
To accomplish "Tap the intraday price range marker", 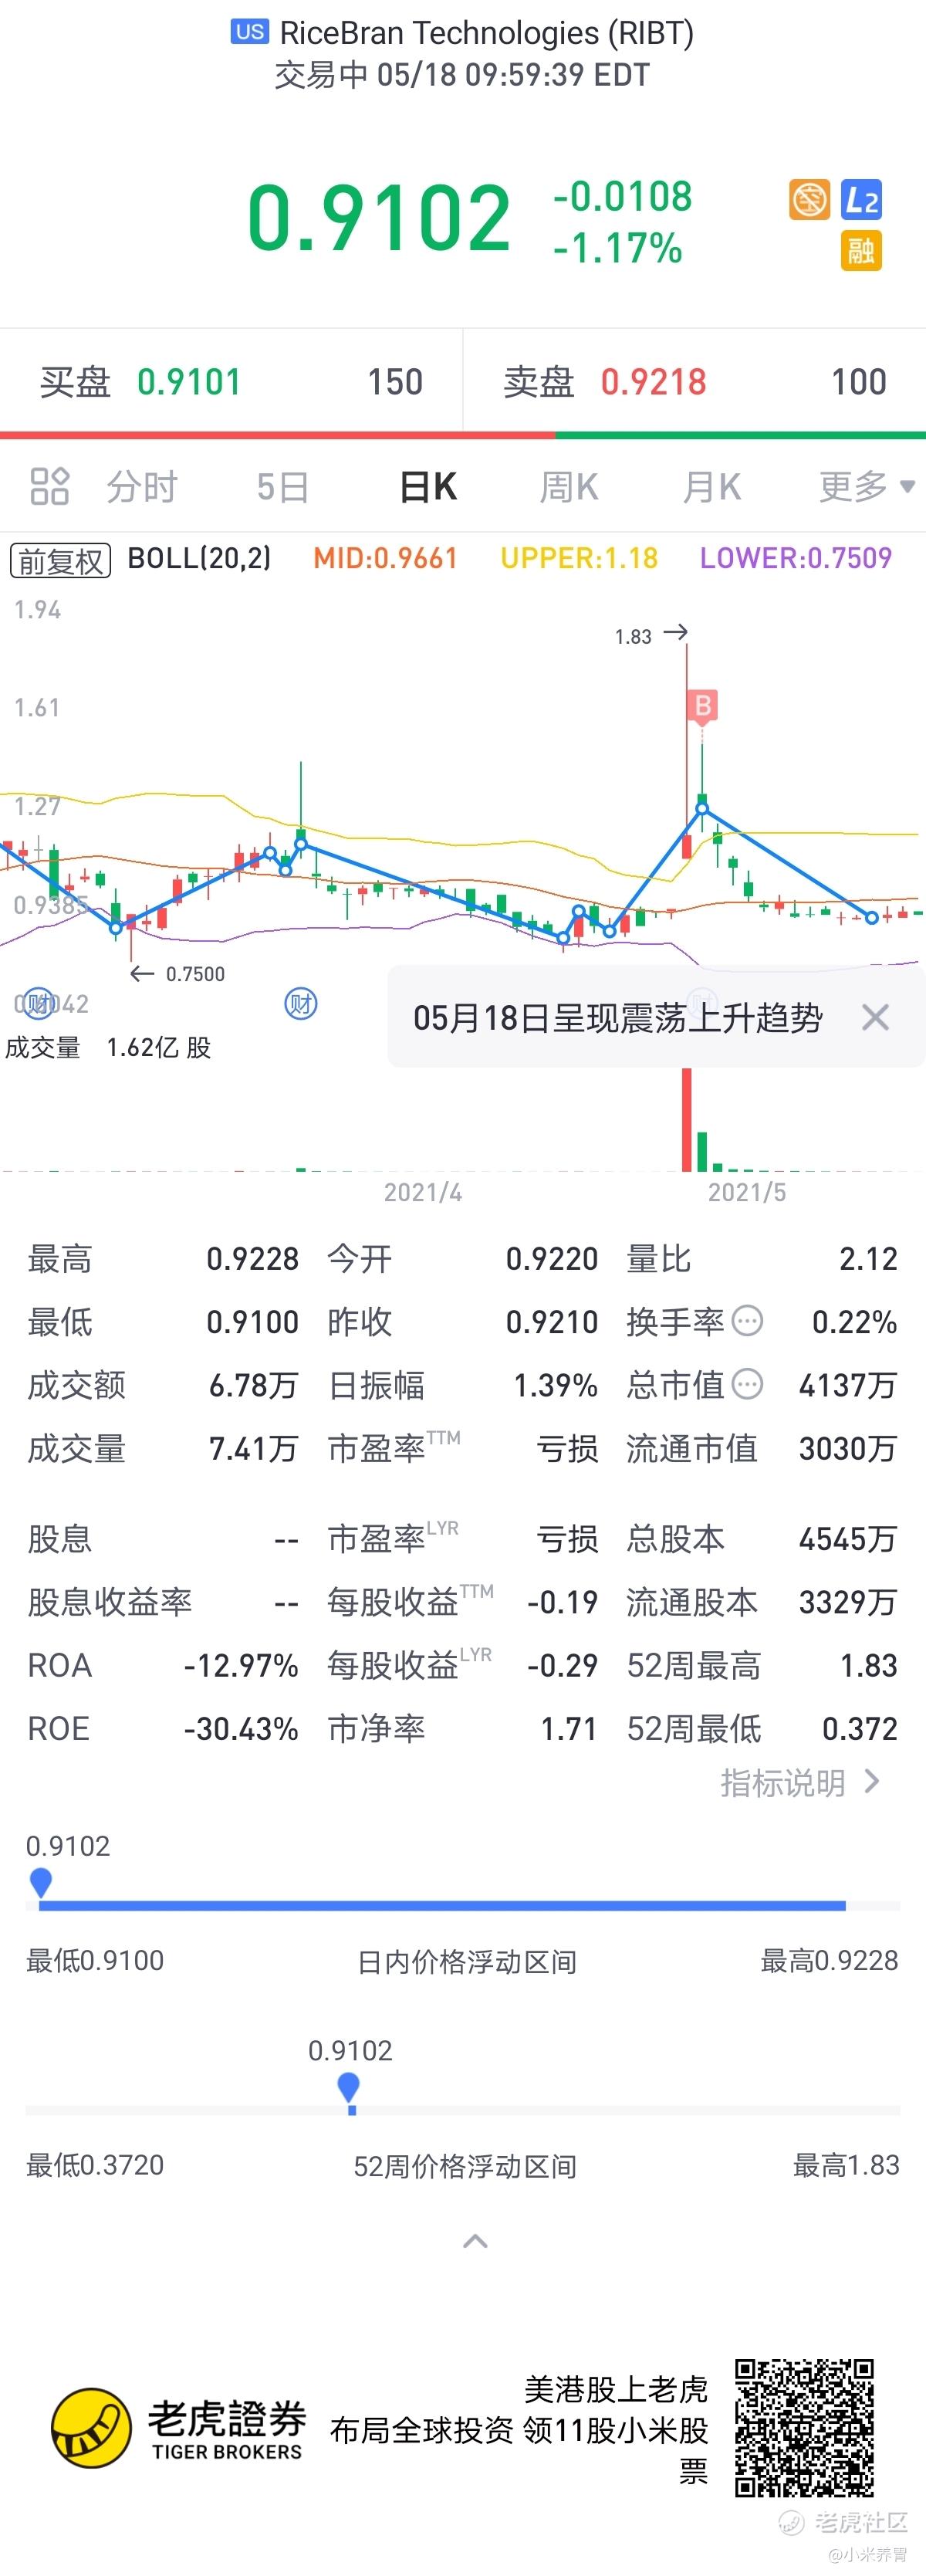I will [41, 1883].
